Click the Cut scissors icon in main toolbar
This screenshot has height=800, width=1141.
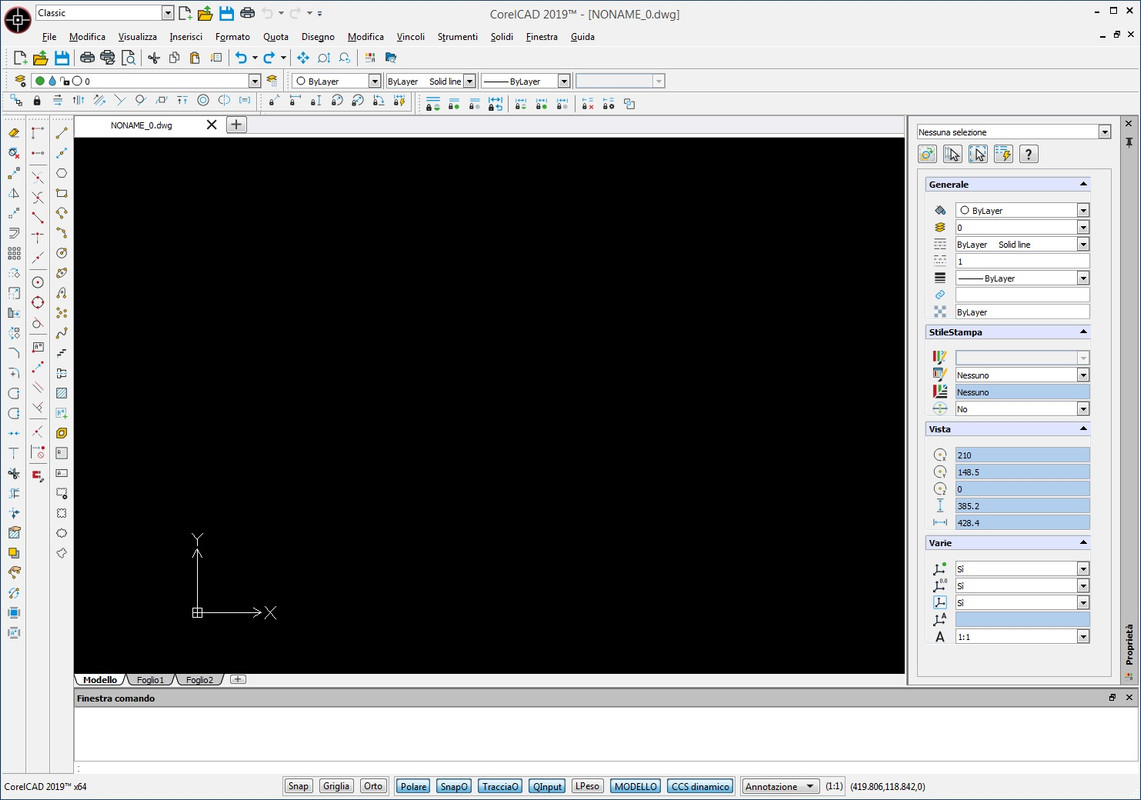pos(154,58)
